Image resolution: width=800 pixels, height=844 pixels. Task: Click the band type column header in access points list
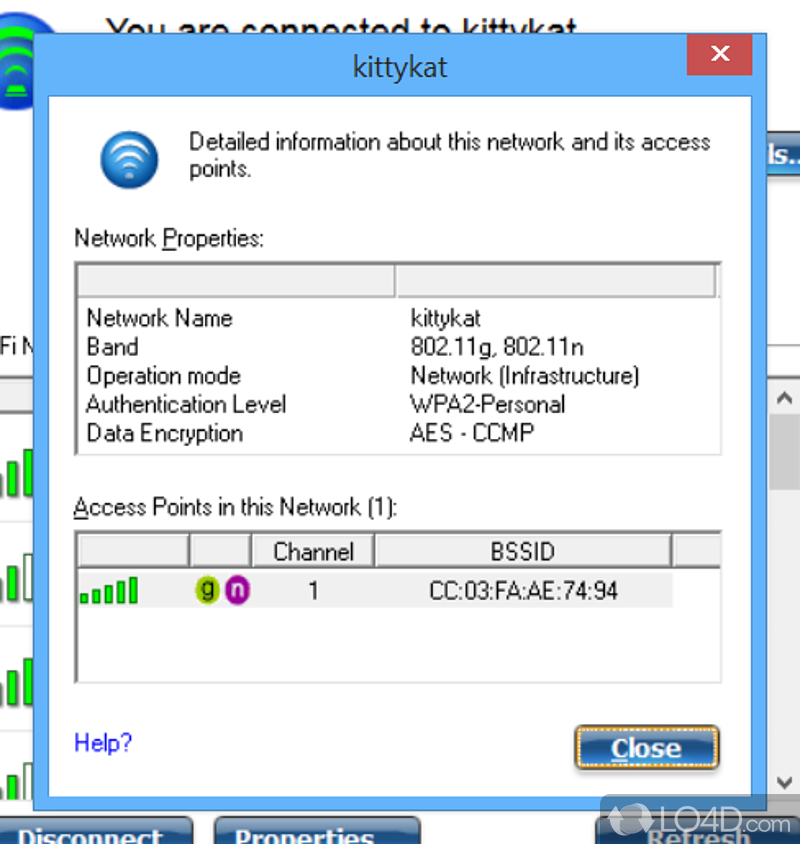(x=221, y=552)
